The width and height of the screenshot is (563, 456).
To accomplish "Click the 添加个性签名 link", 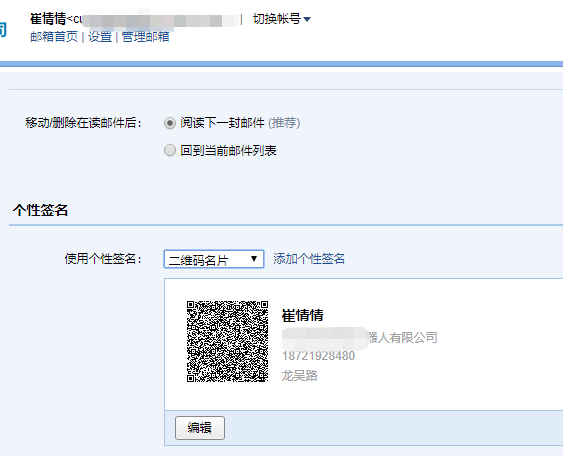I will (x=309, y=259).
